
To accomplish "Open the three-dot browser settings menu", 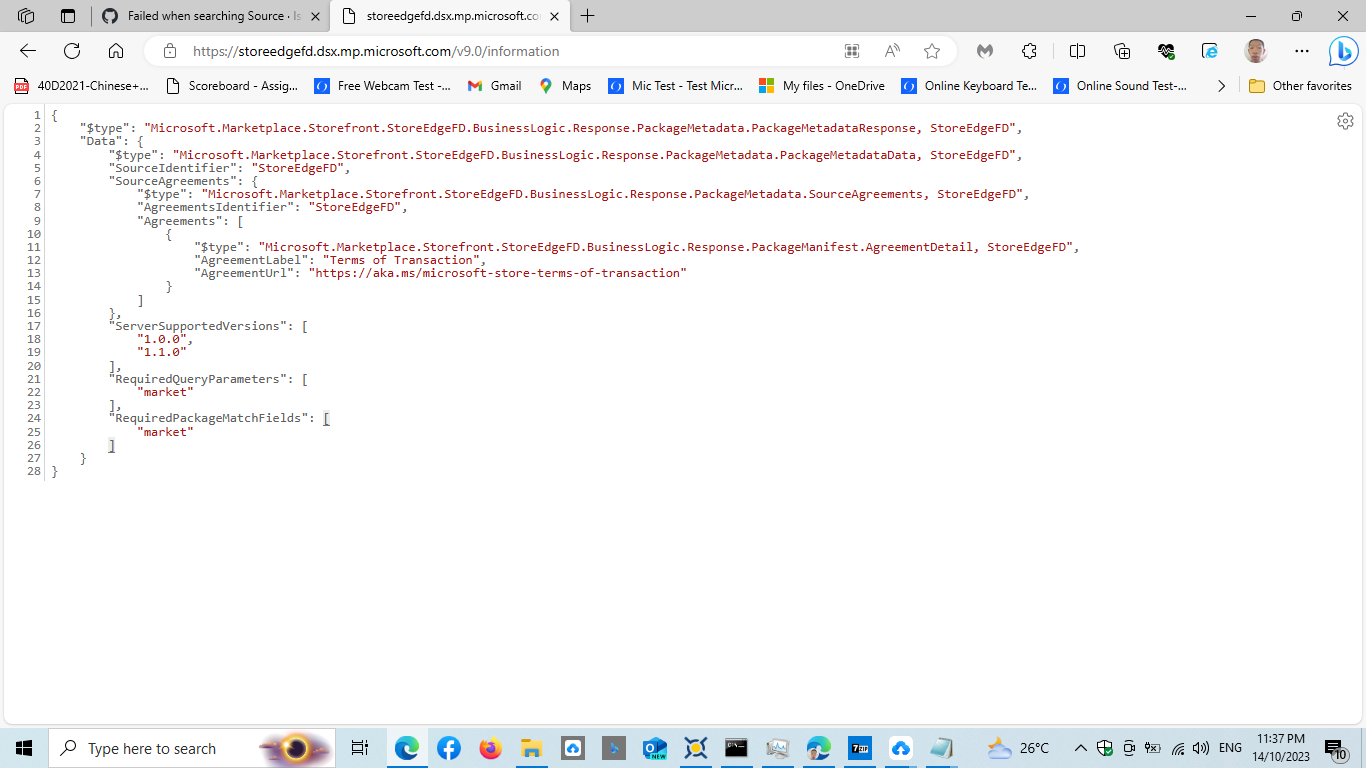I will [1300, 51].
